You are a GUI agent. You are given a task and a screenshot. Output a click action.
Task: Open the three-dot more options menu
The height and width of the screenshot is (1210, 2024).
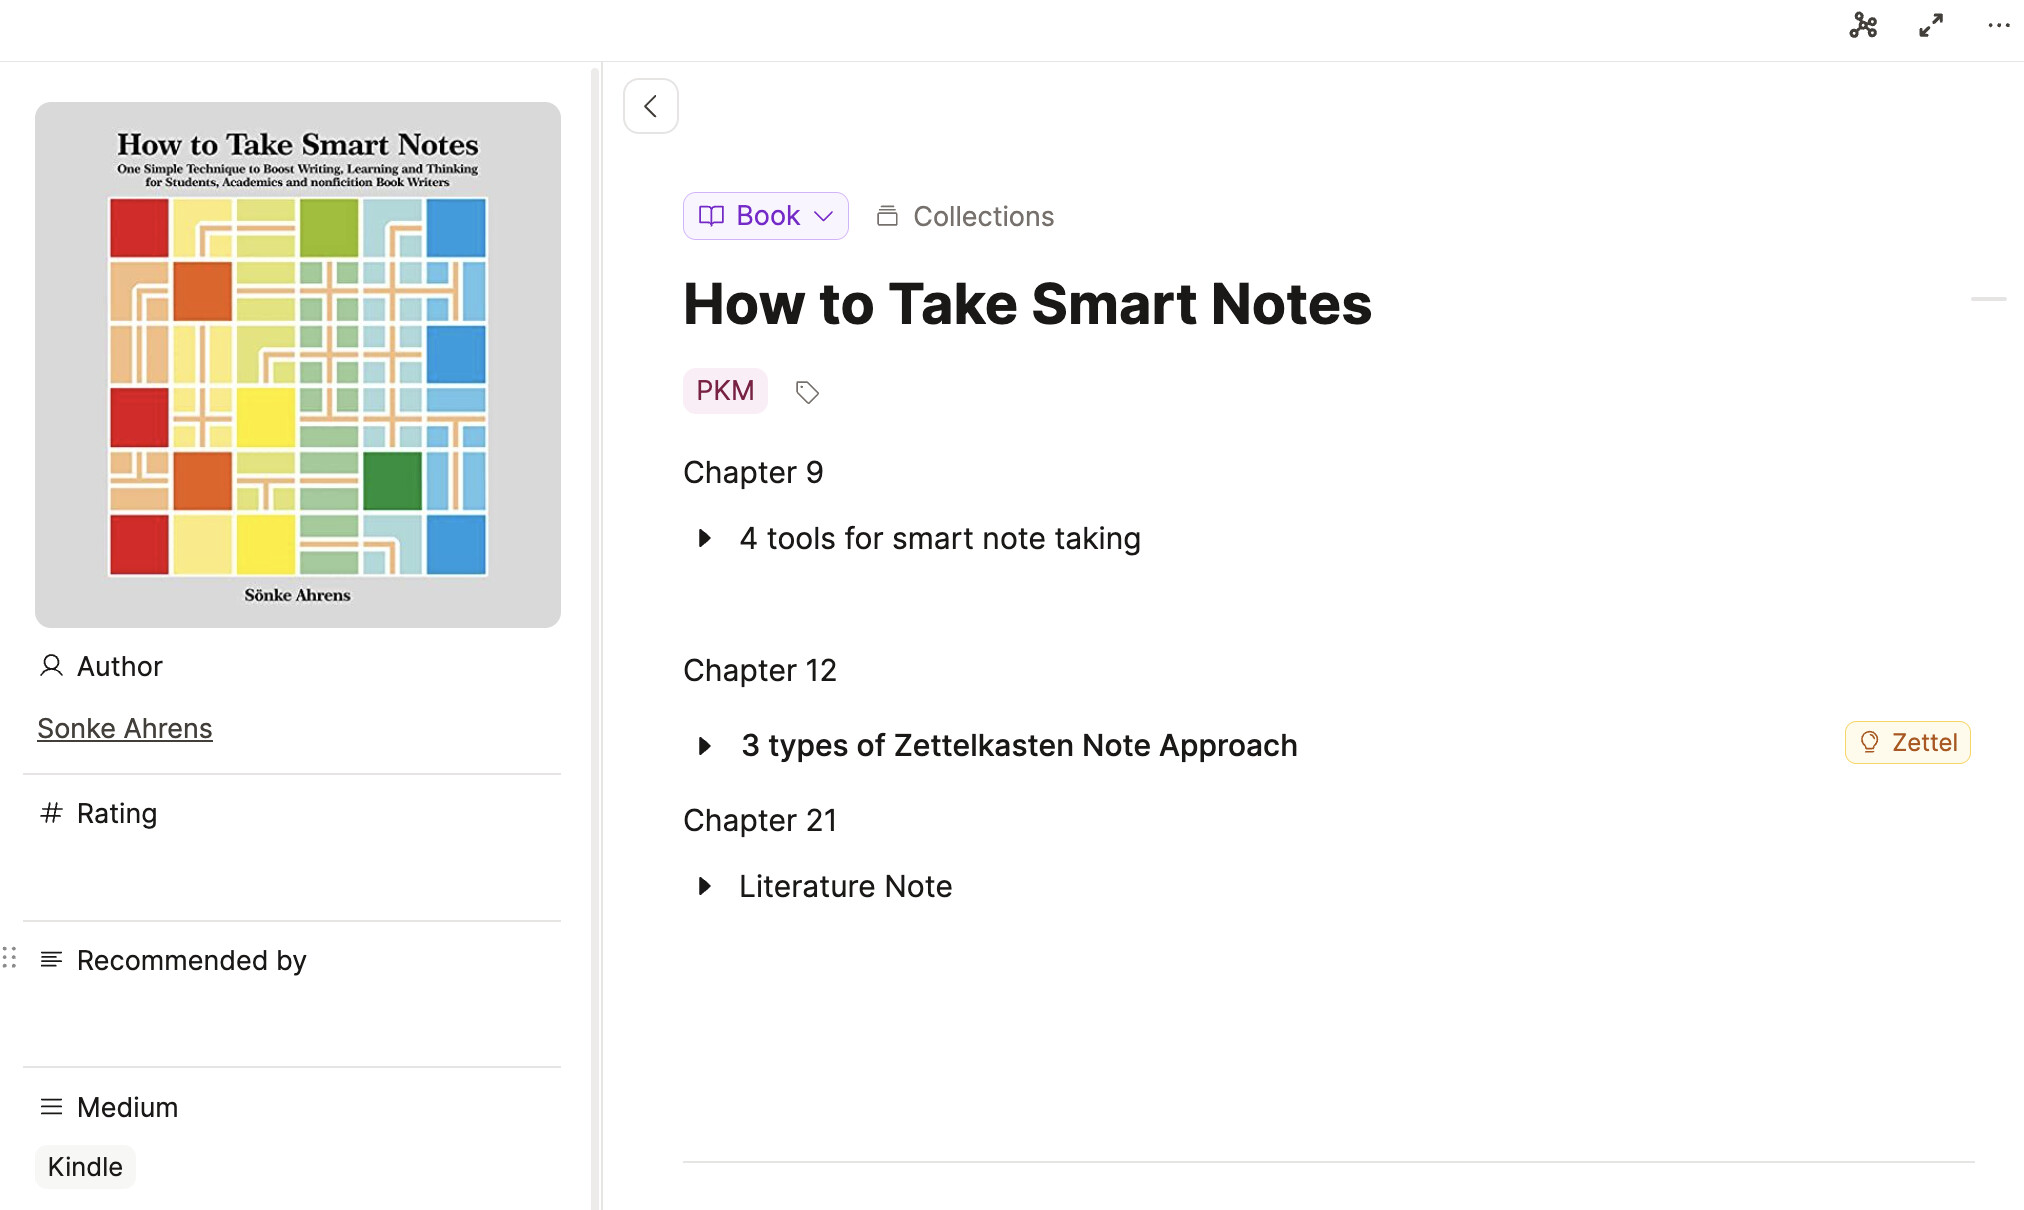(1998, 26)
